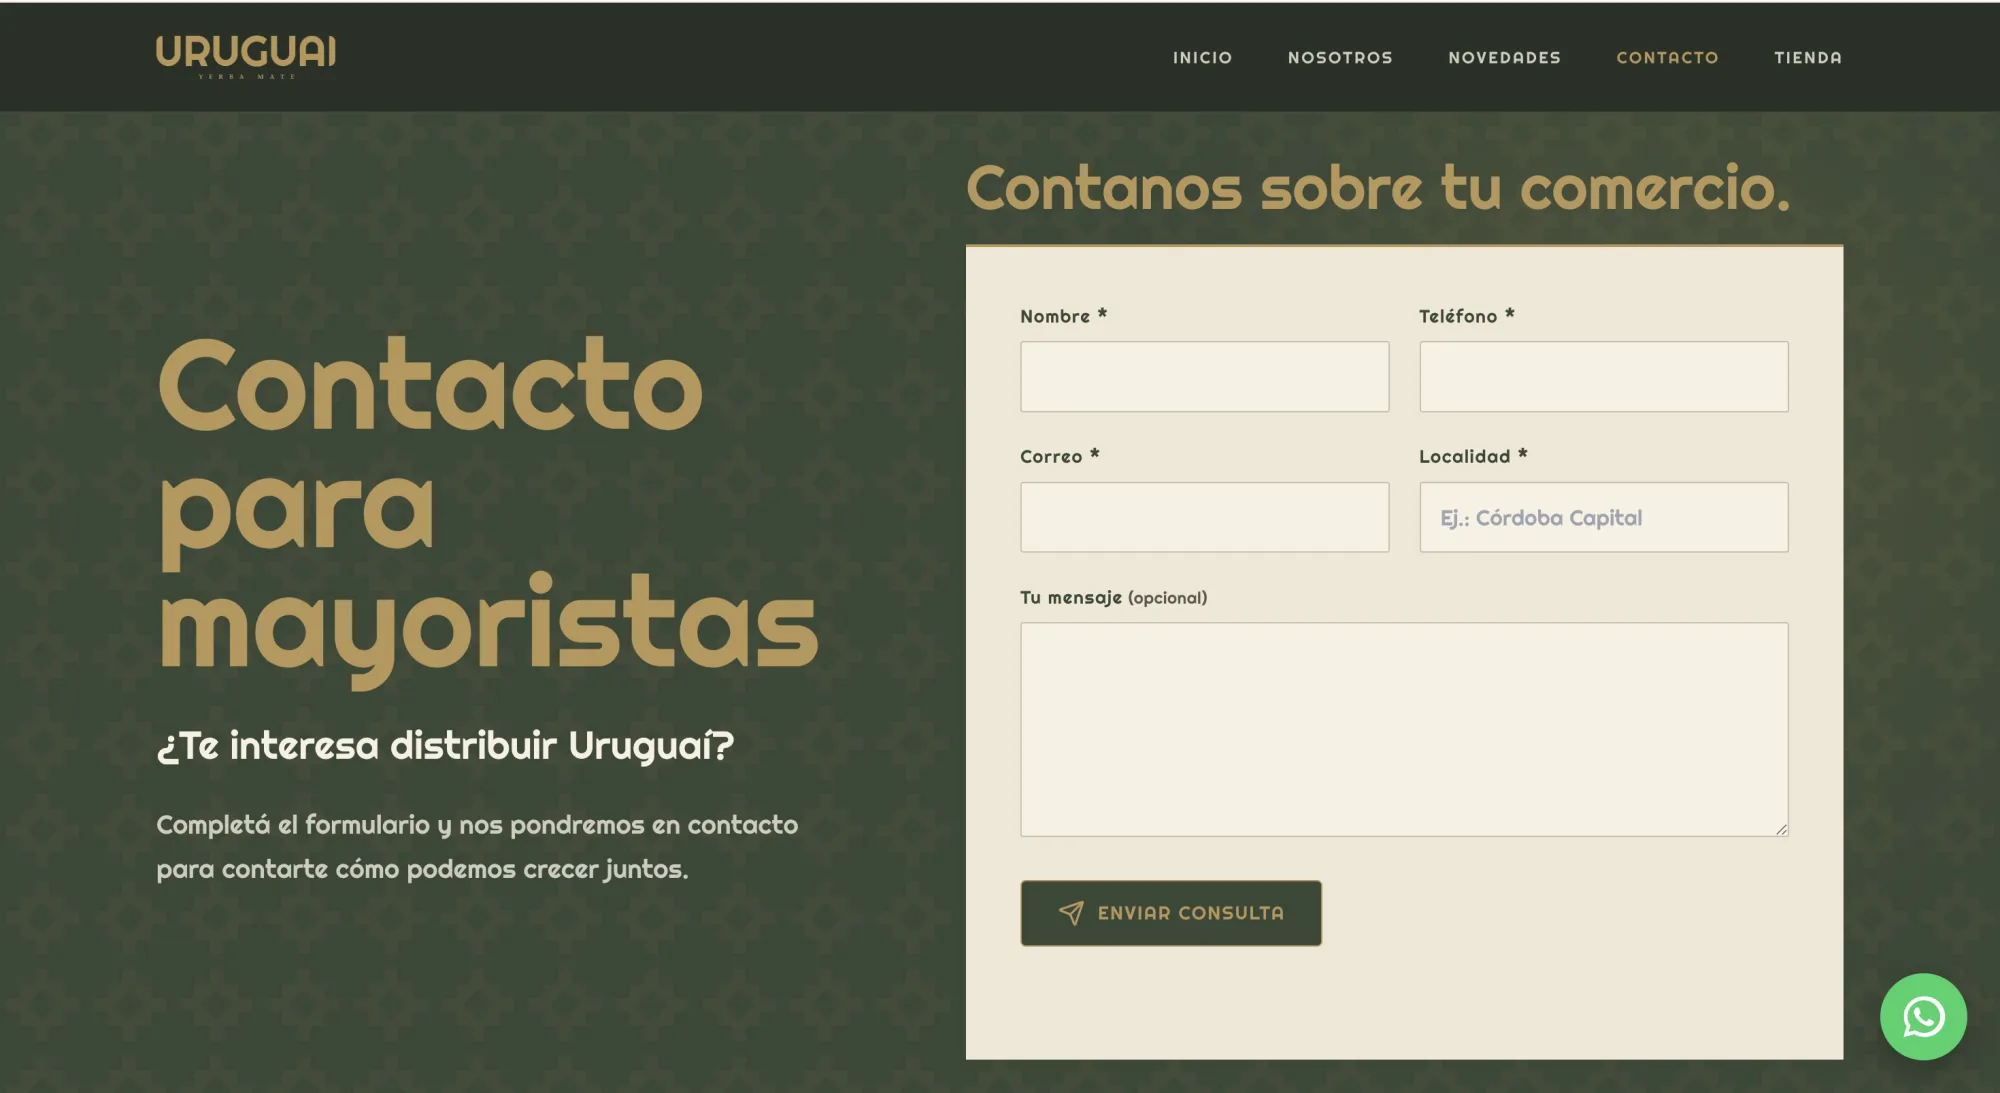Viewport: 2000px width, 1093px height.
Task: Click into the Teléfono field
Action: [x=1603, y=377]
